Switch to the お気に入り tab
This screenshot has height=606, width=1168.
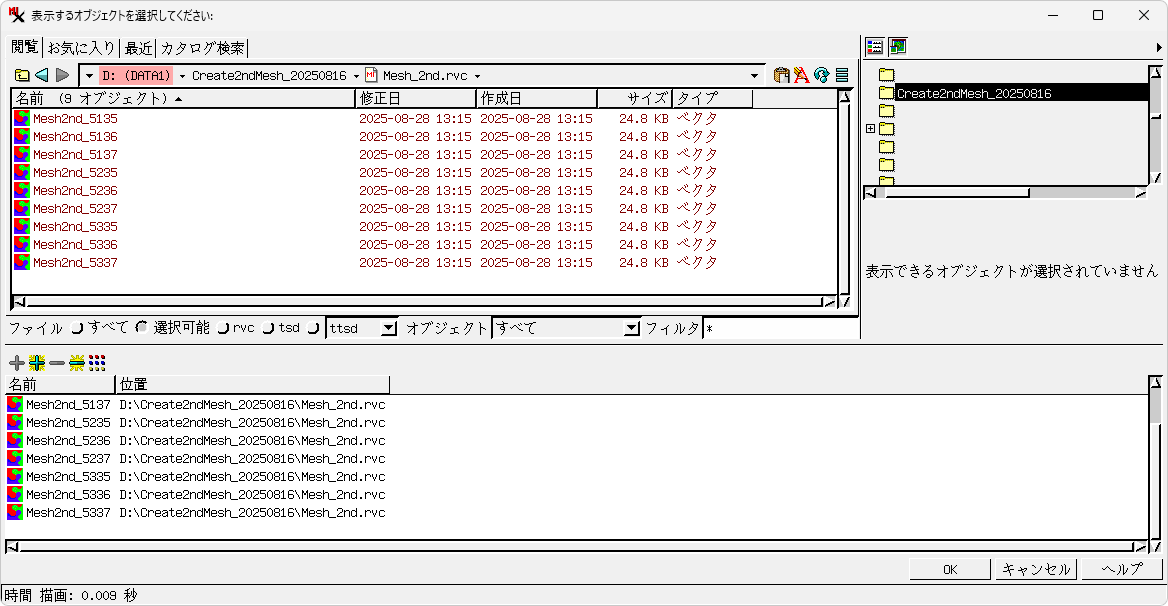pyautogui.click(x=81, y=48)
